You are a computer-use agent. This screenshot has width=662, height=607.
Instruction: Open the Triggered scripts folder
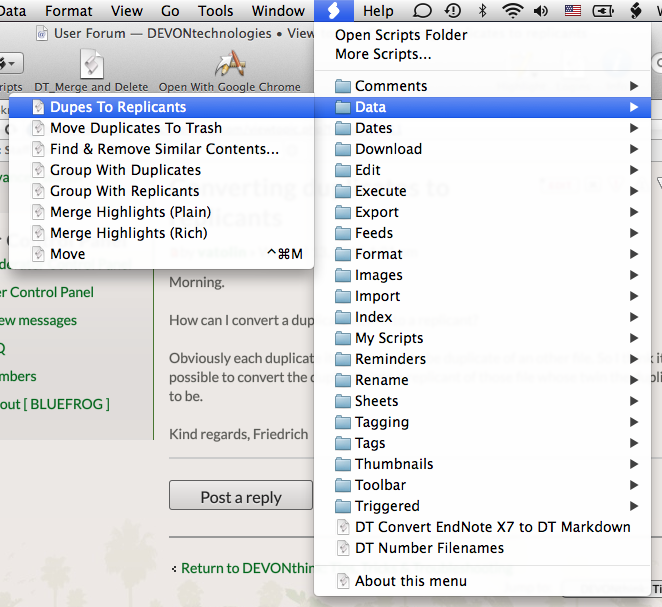pyautogui.click(x=483, y=506)
